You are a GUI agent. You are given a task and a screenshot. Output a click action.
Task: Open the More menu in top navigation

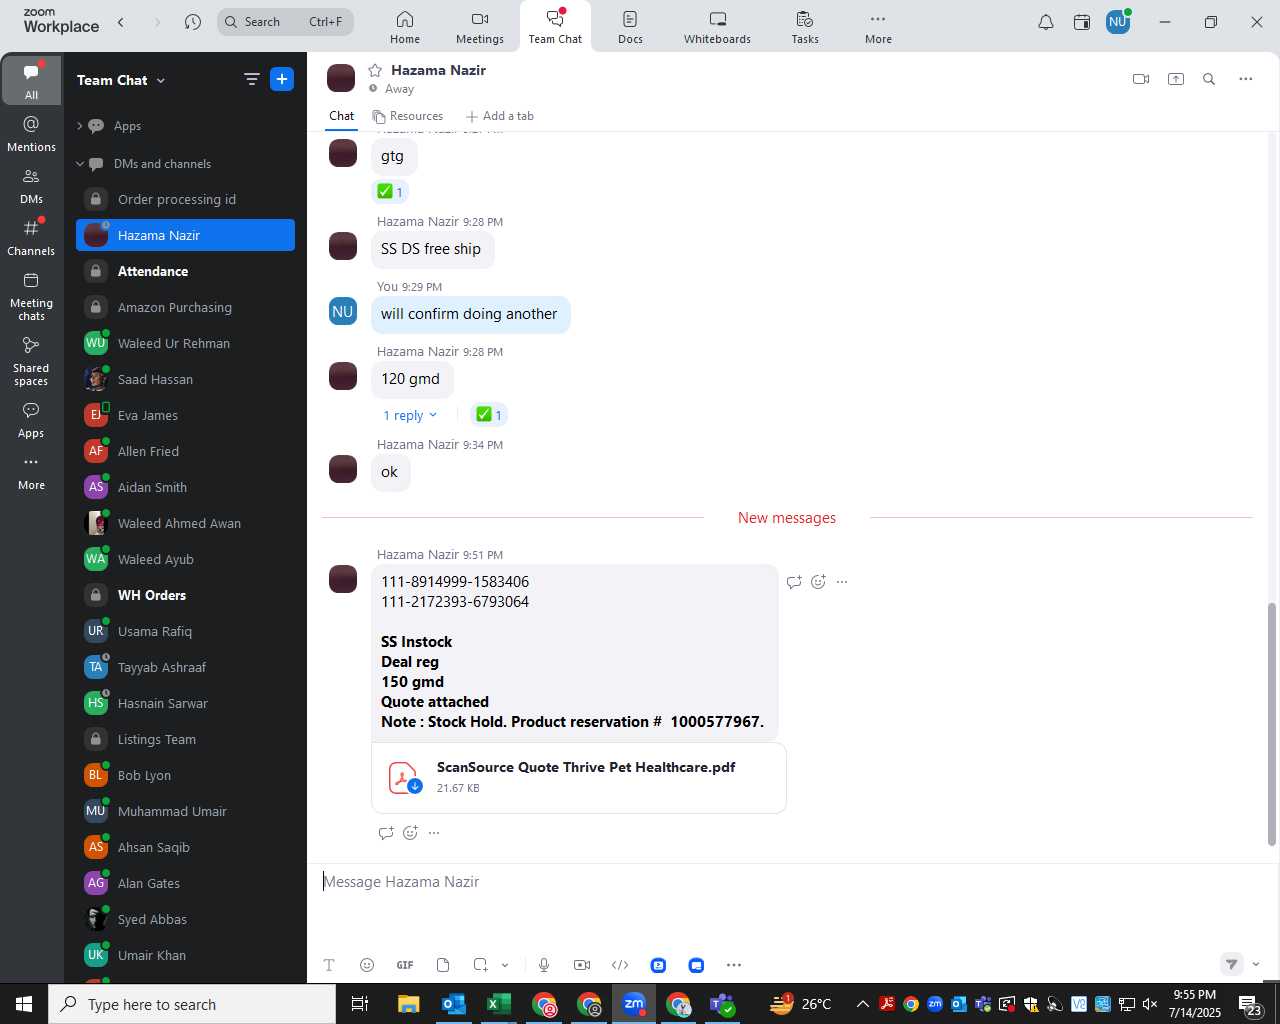[x=878, y=27]
